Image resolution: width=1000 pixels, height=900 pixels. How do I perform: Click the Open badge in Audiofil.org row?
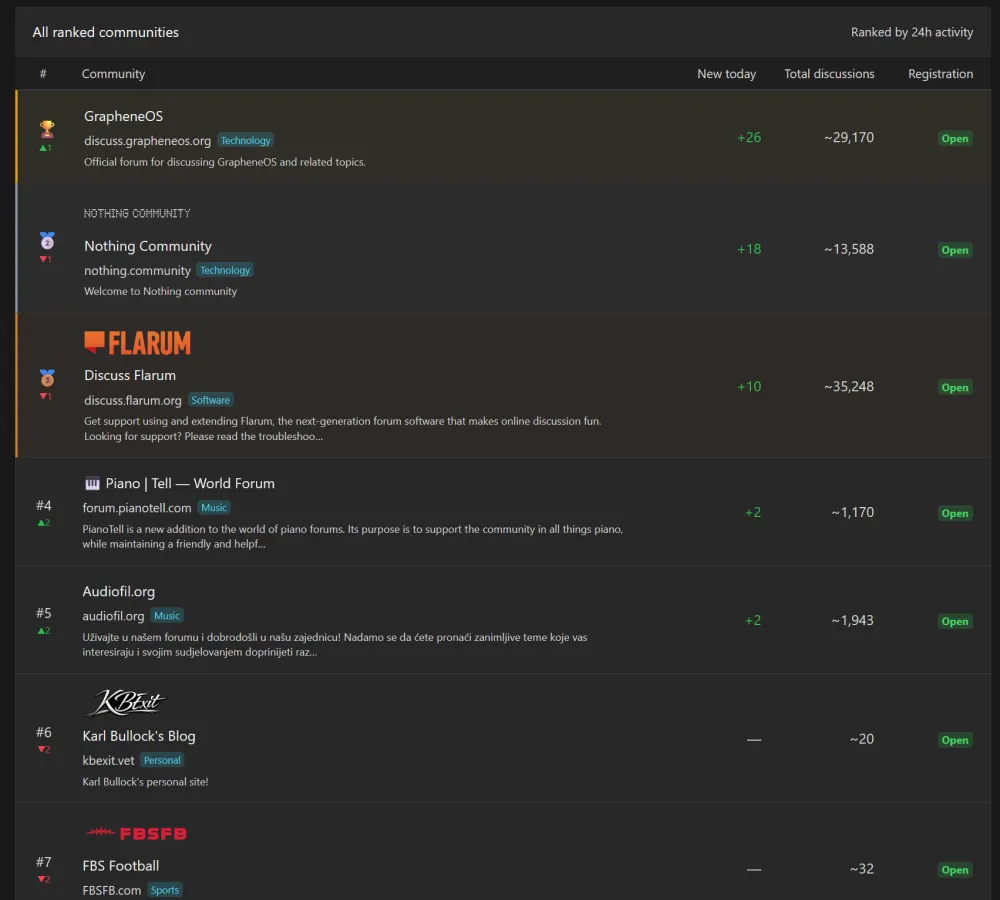955,621
